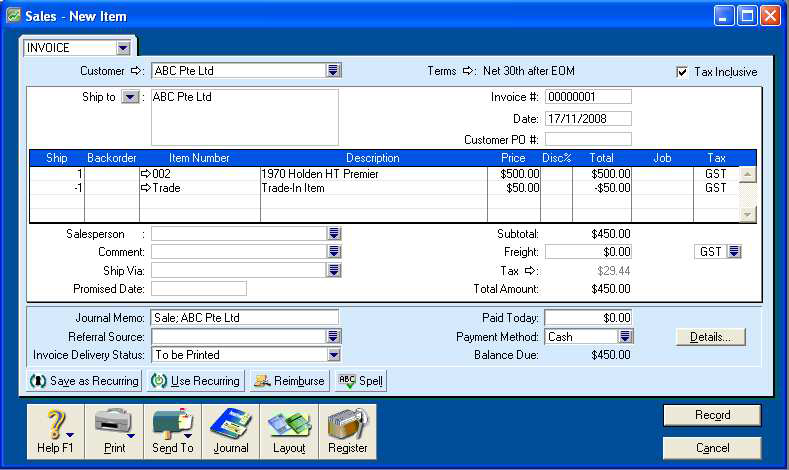789x470 pixels.
Task: Close the Sales window
Action: [x=770, y=16]
